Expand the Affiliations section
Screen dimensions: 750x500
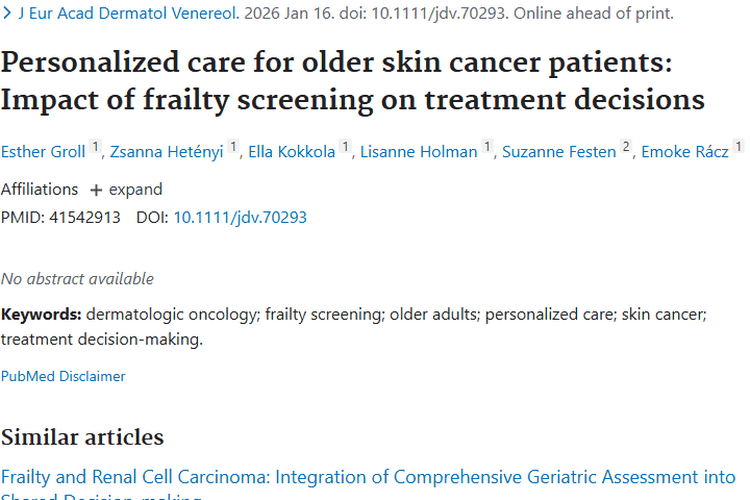pyautogui.click(x=126, y=189)
